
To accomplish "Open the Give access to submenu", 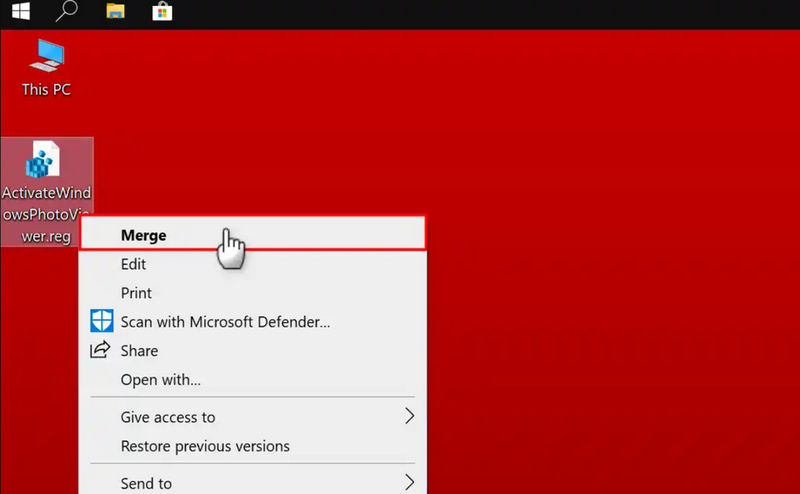I will [253, 417].
